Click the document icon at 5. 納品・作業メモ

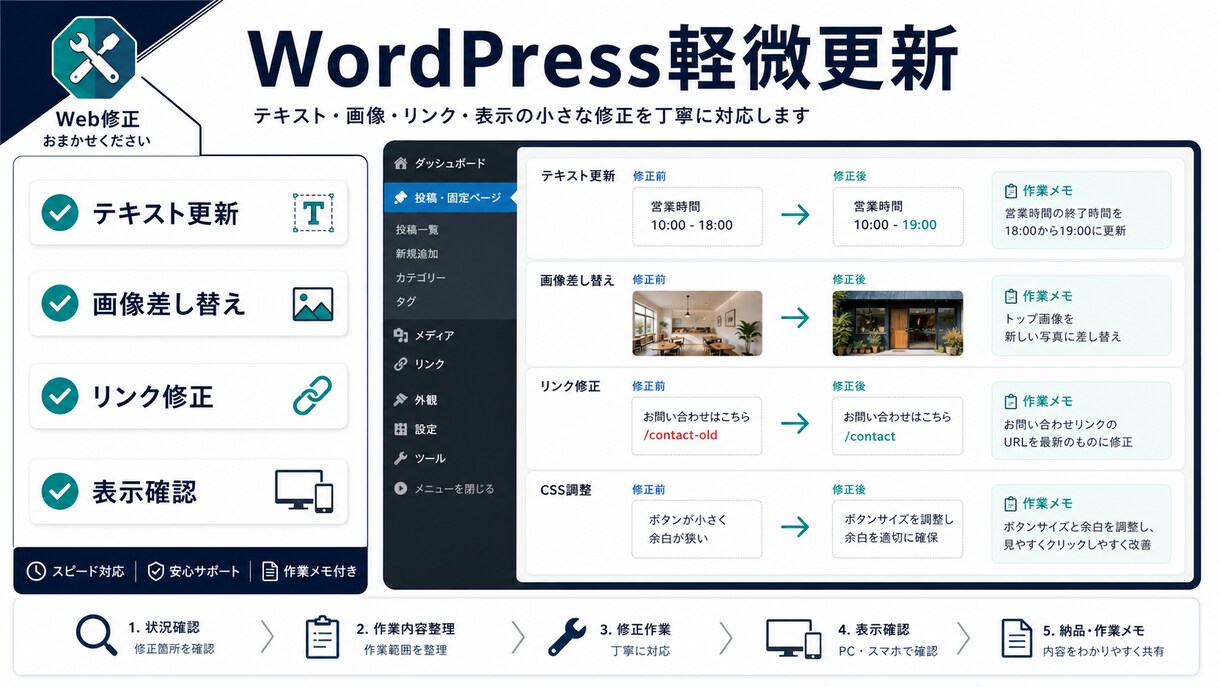pos(1016,637)
